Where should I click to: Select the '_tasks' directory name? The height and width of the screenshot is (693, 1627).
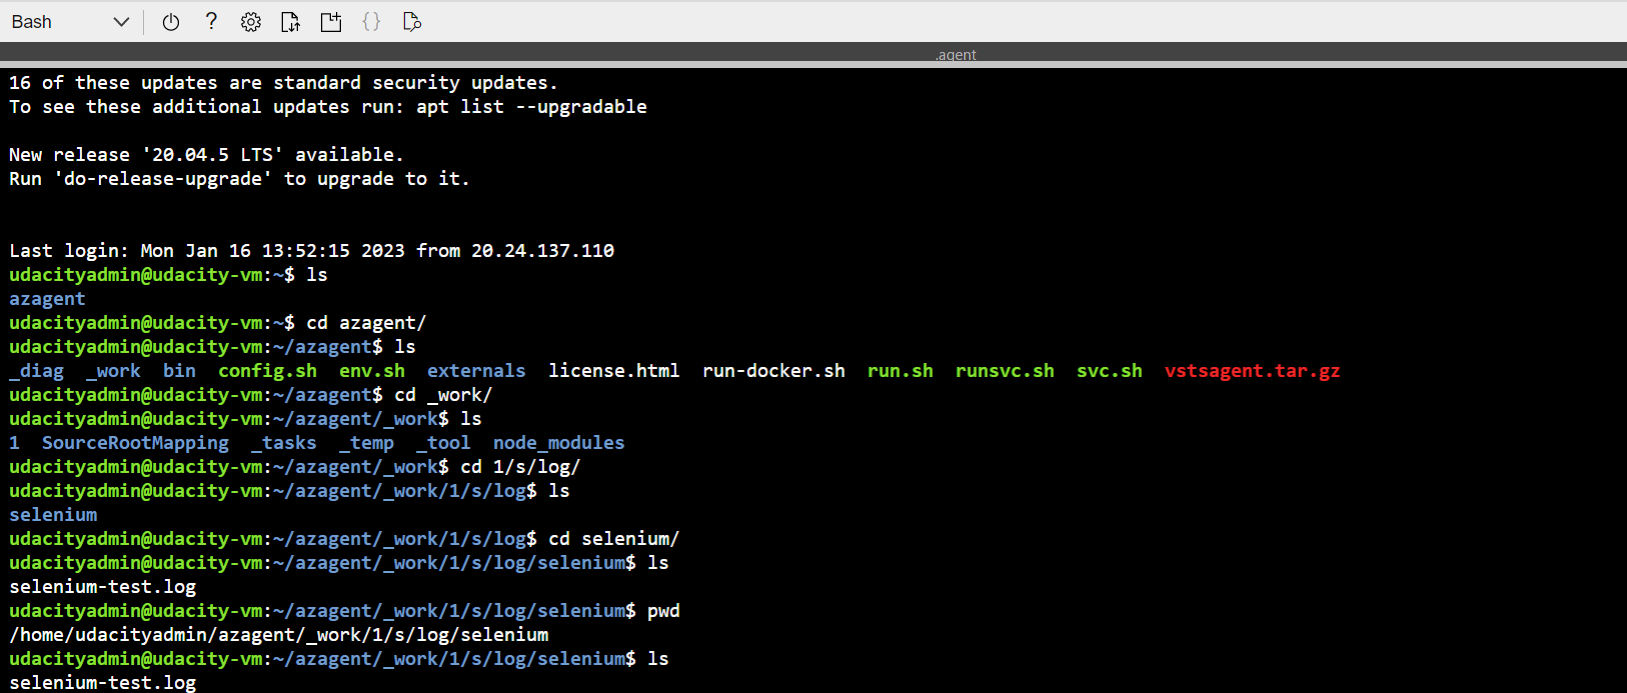(x=284, y=443)
